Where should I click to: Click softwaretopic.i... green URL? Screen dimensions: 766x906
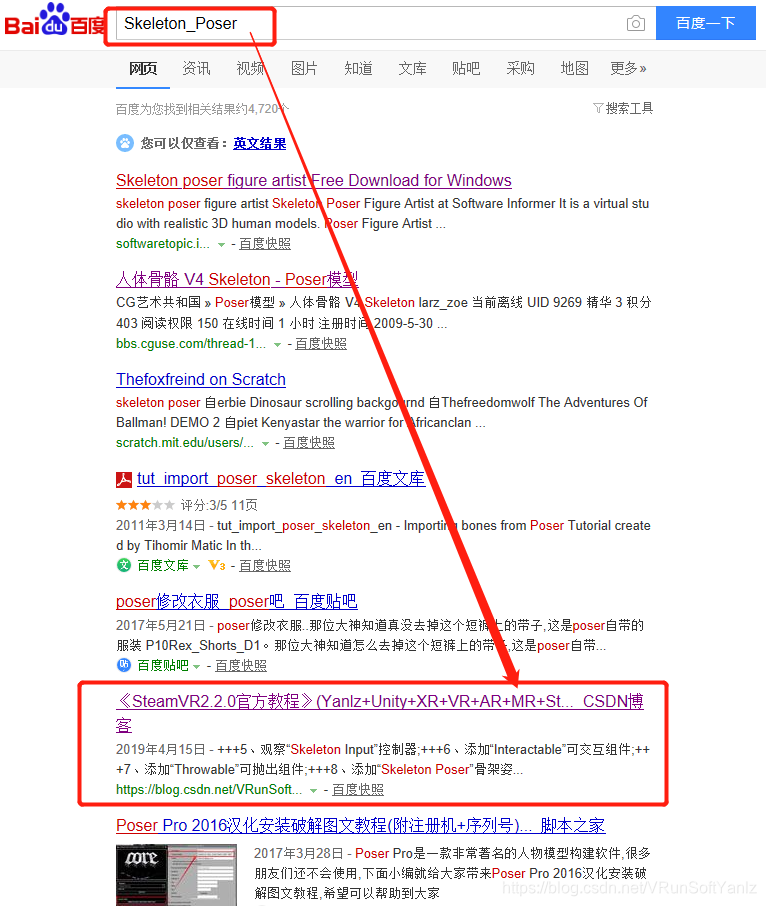pos(163,244)
